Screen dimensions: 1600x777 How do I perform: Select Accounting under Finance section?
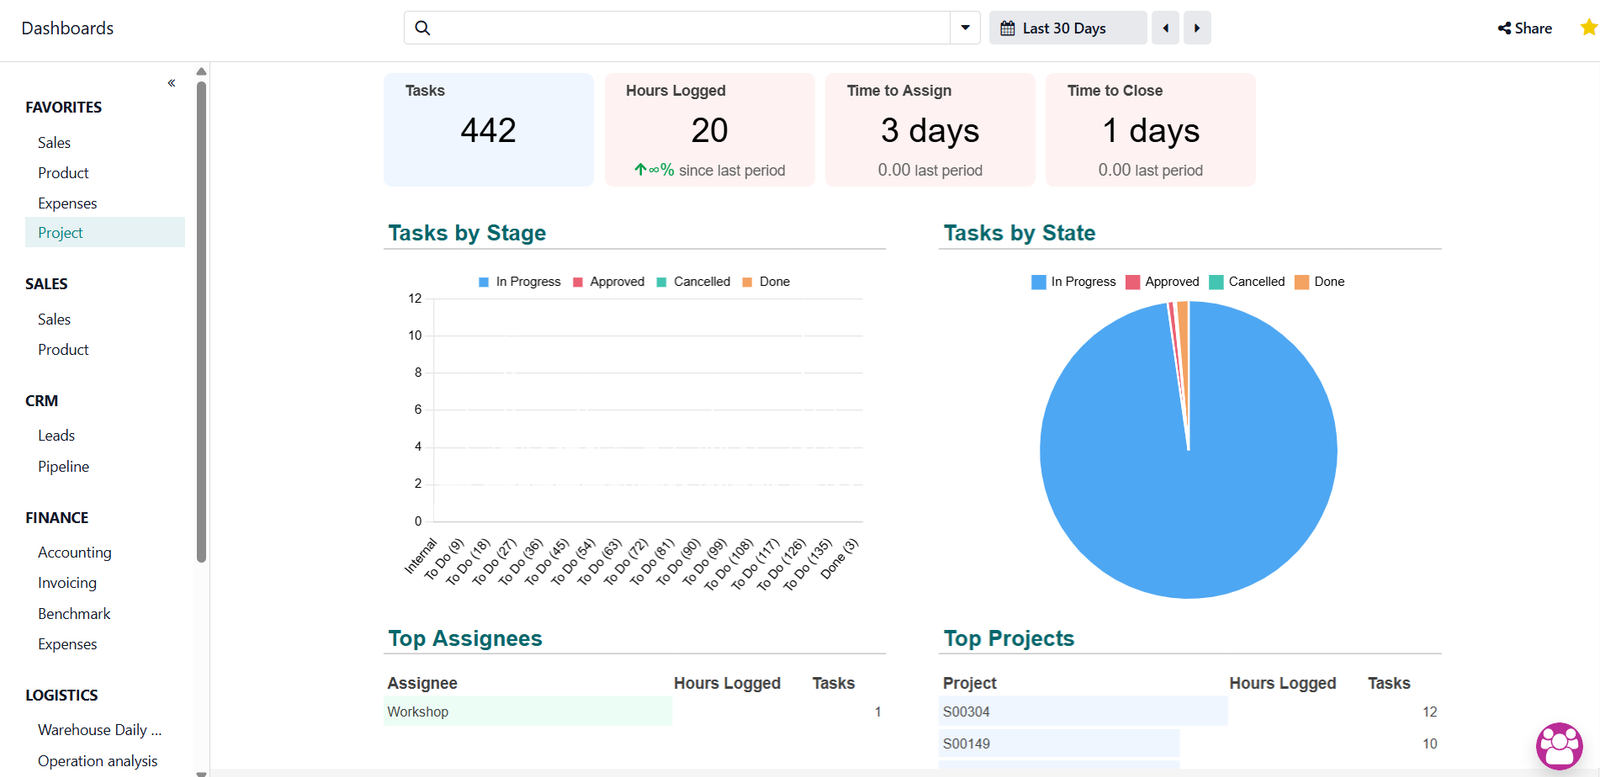click(74, 552)
